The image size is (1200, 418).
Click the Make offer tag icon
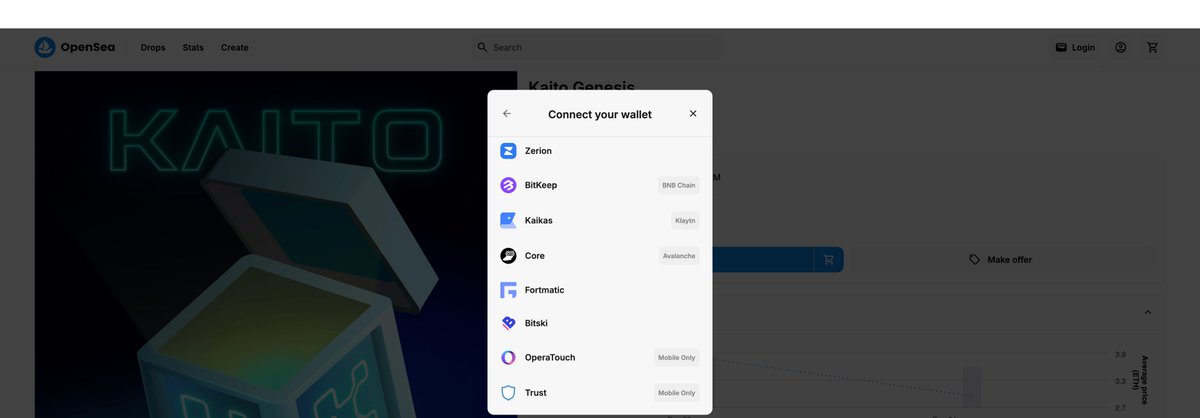[x=975, y=260]
